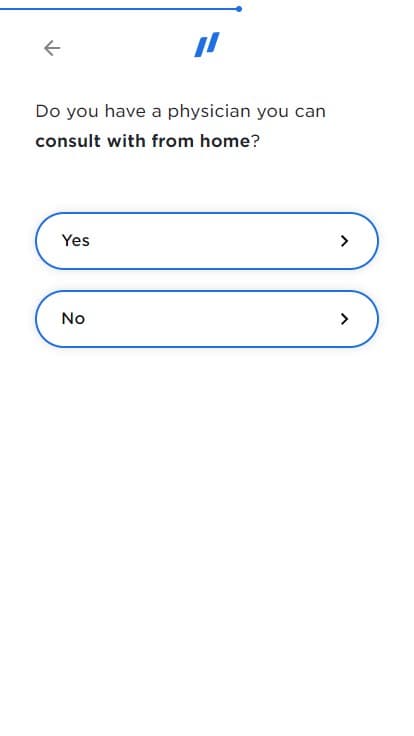Expand the No option via right chevron

[345, 319]
